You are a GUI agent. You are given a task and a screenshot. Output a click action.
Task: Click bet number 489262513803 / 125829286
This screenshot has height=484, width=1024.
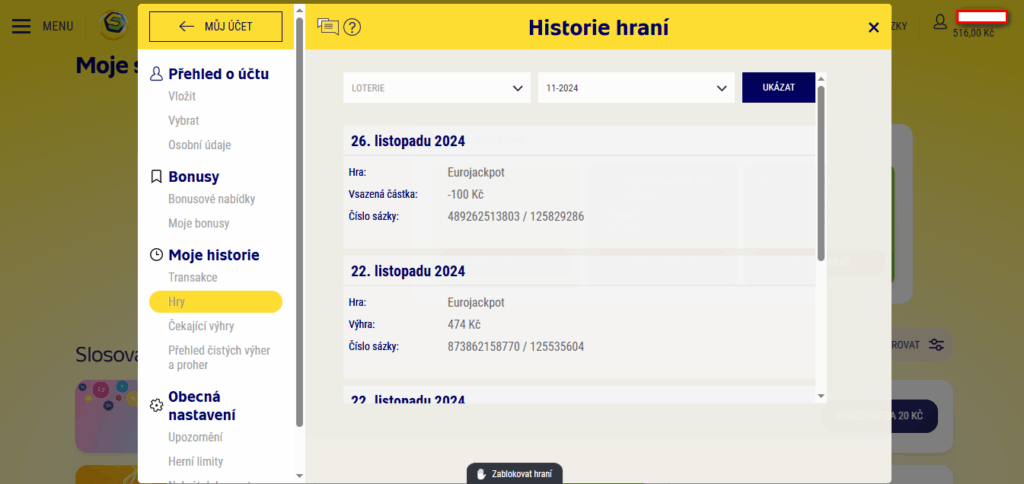point(516,216)
